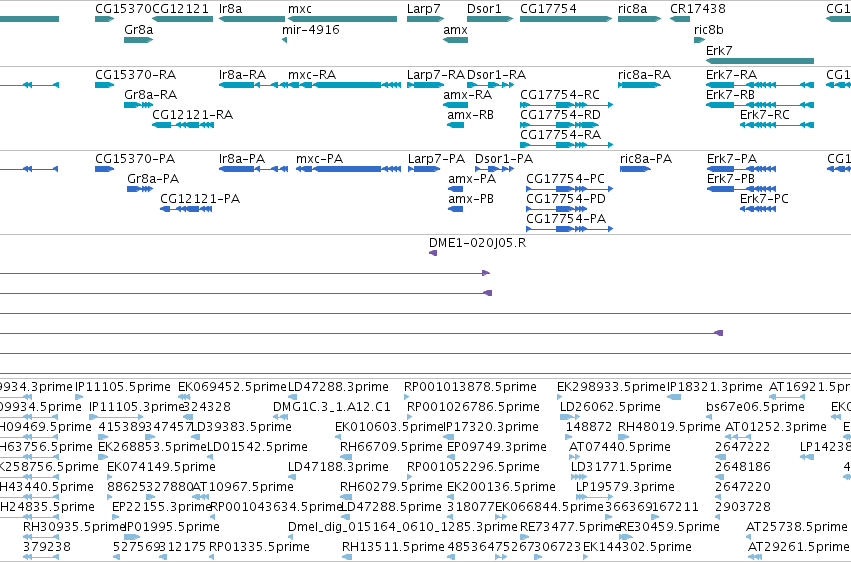This screenshot has height=562, width=851.
Task: Click the bs67e06.5prime EST label
Action: (x=755, y=406)
